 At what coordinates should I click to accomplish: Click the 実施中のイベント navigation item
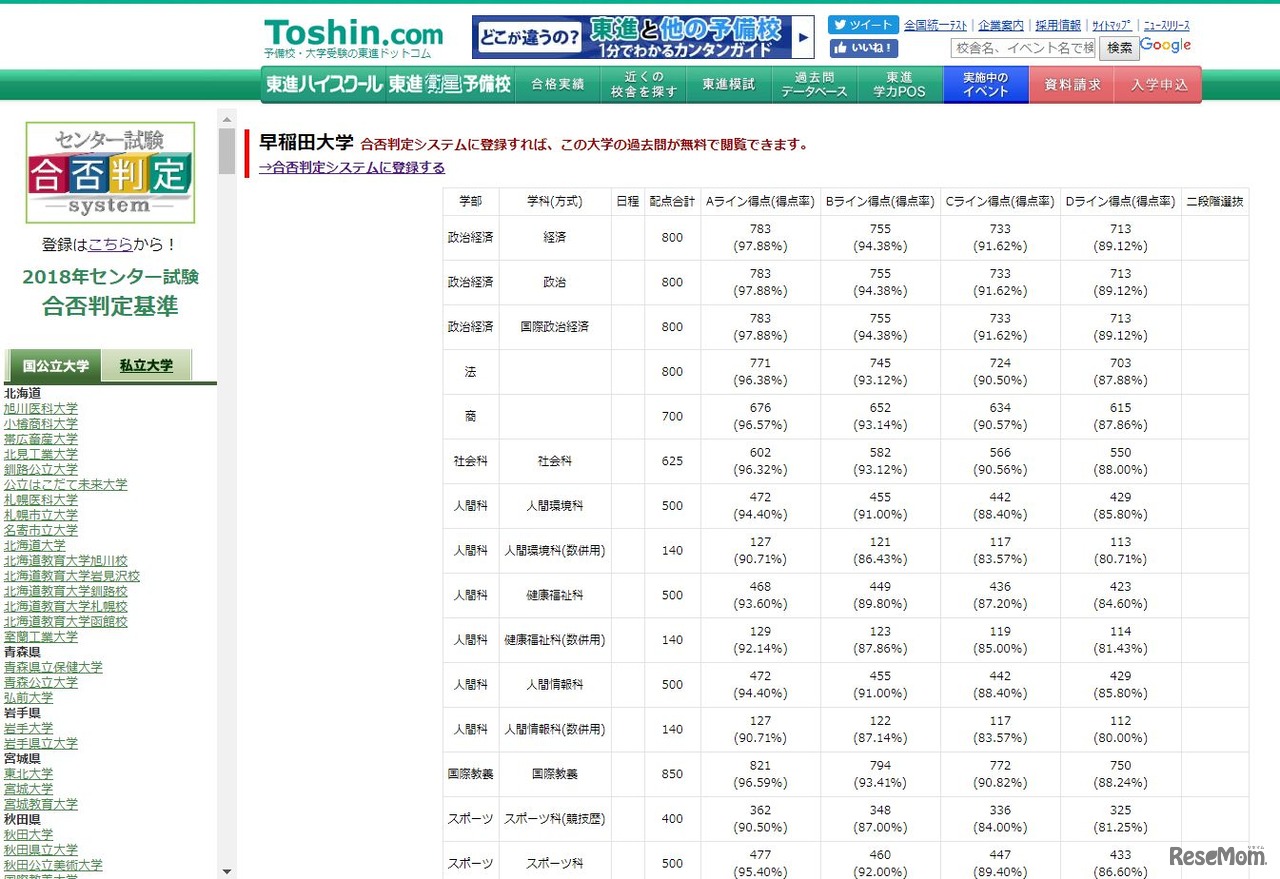(x=985, y=85)
